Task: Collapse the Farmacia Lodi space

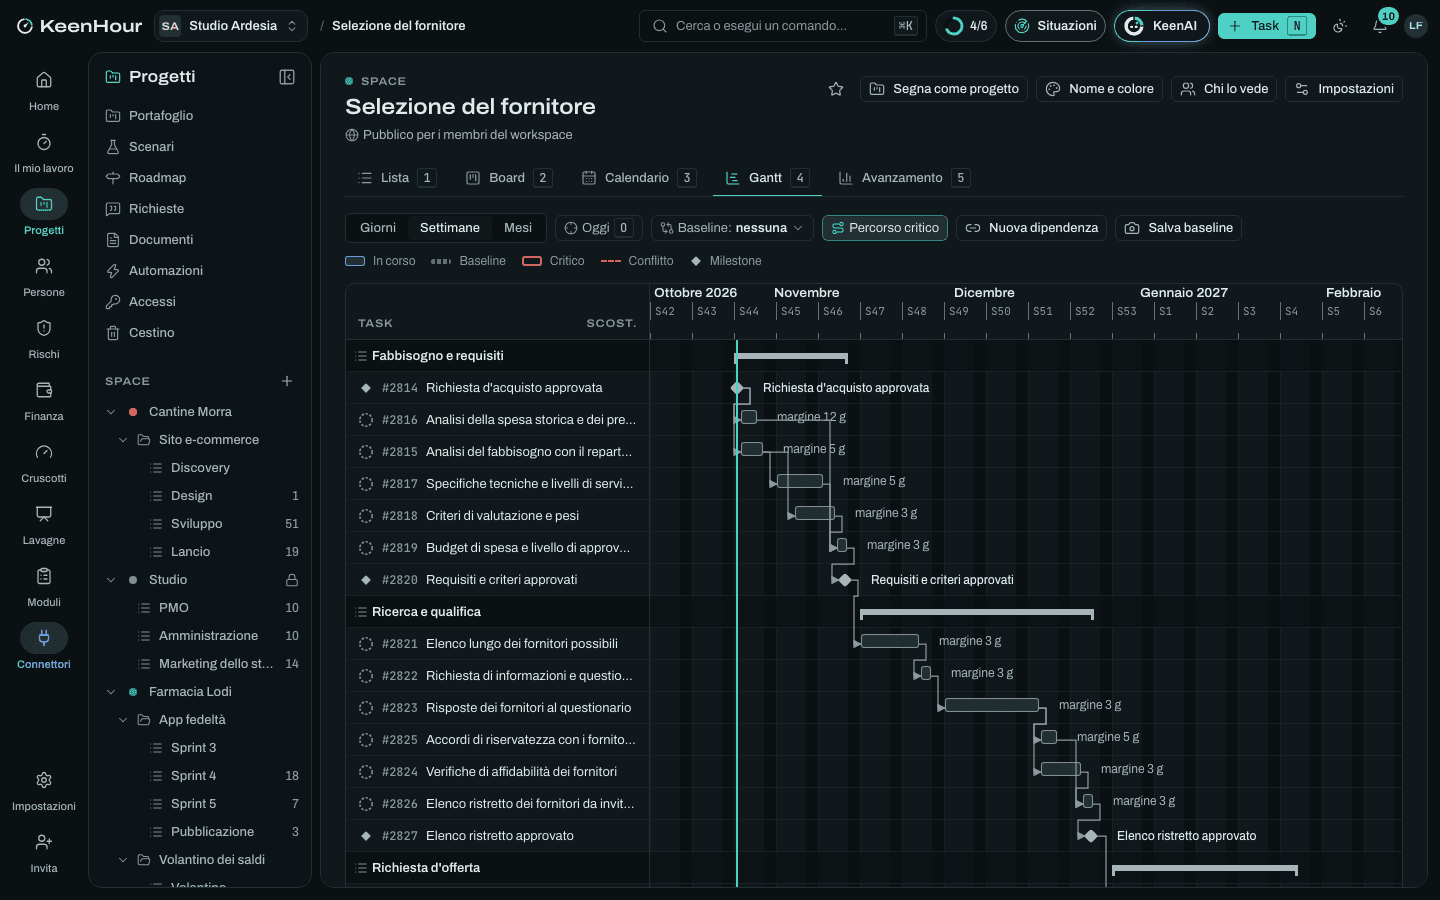Action: 111,692
